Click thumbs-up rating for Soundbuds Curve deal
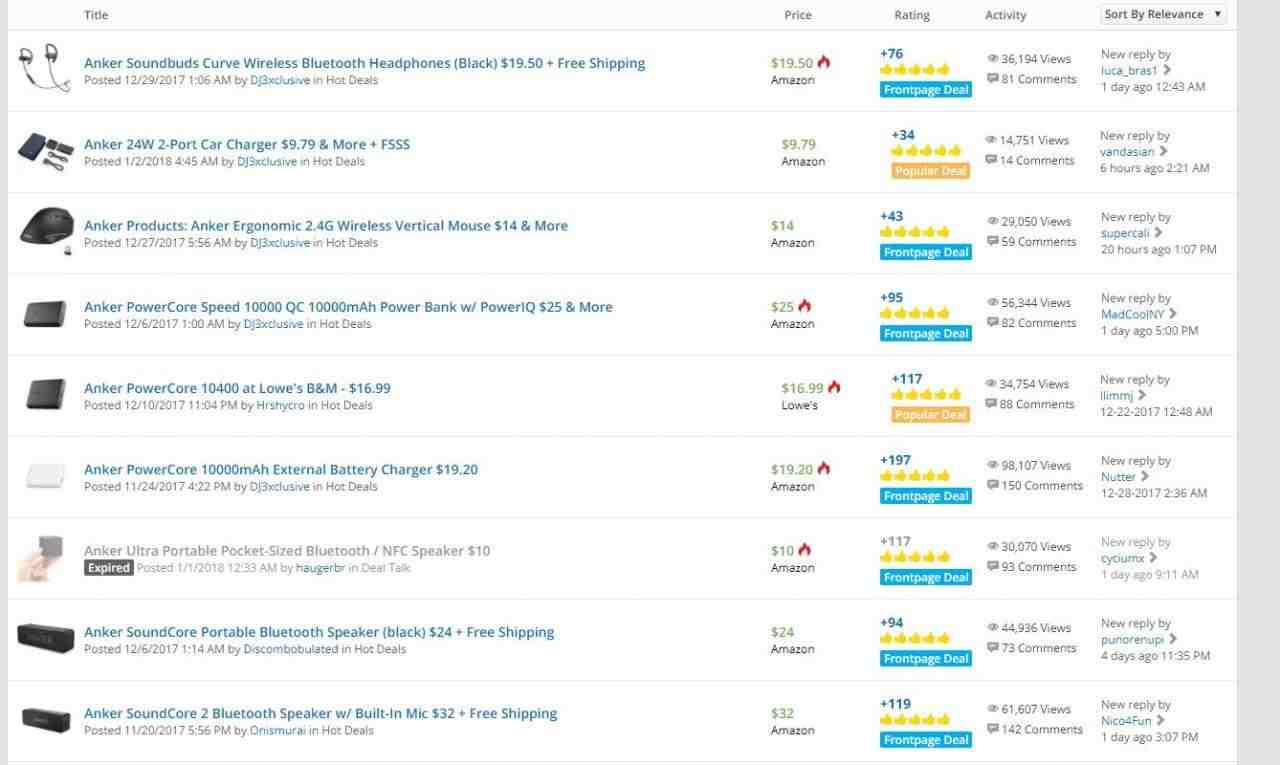 pyautogui.click(x=915, y=70)
